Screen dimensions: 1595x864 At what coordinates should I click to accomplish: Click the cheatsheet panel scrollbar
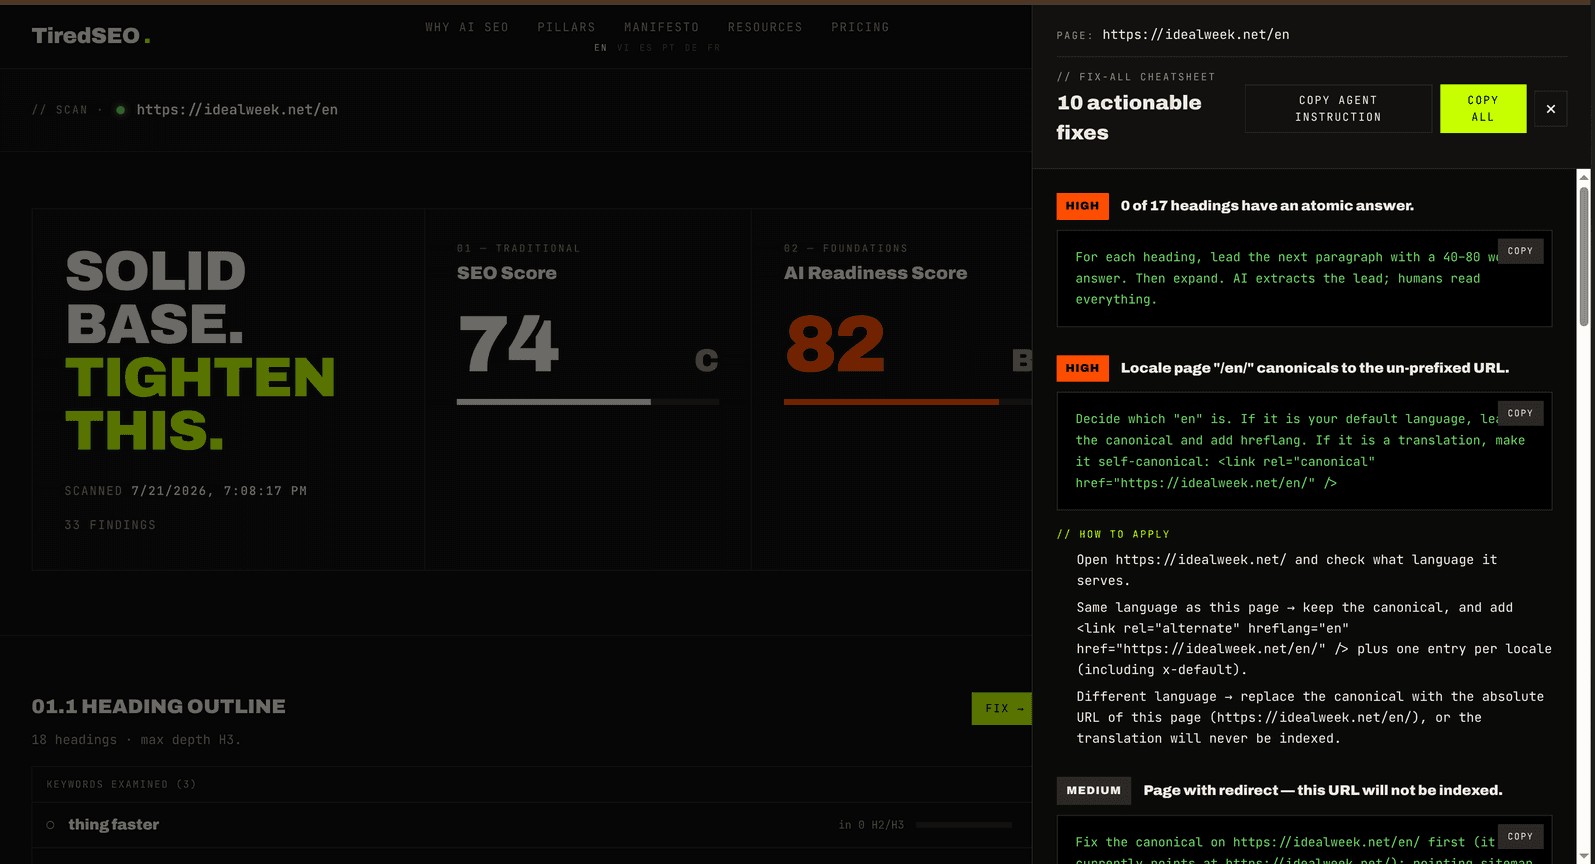point(1584,256)
